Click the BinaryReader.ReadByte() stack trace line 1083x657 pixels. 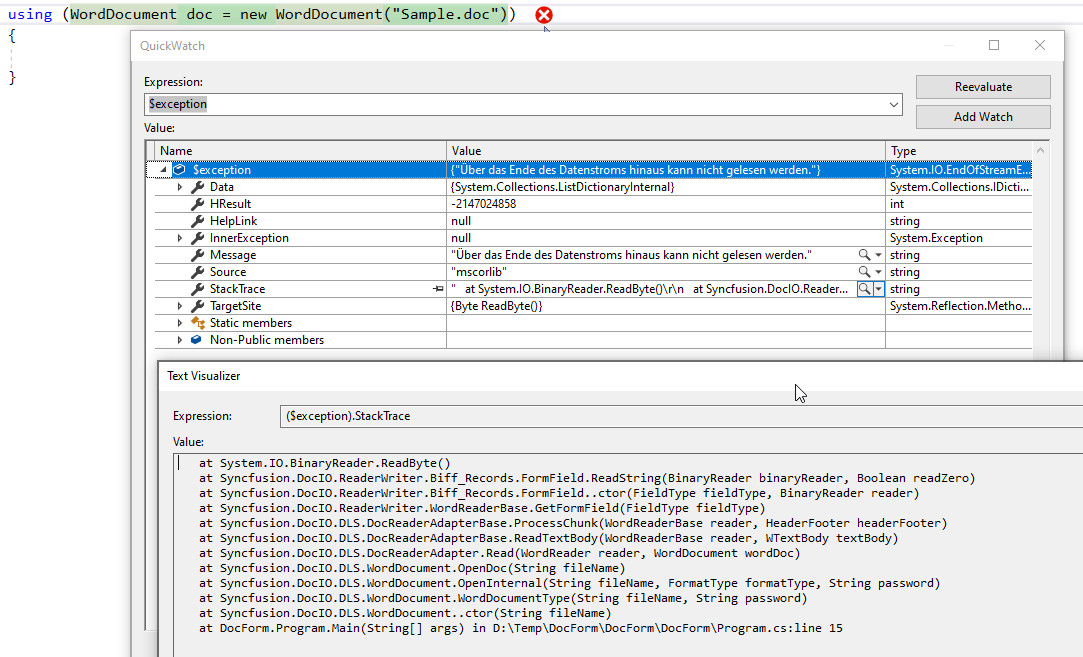pos(324,464)
